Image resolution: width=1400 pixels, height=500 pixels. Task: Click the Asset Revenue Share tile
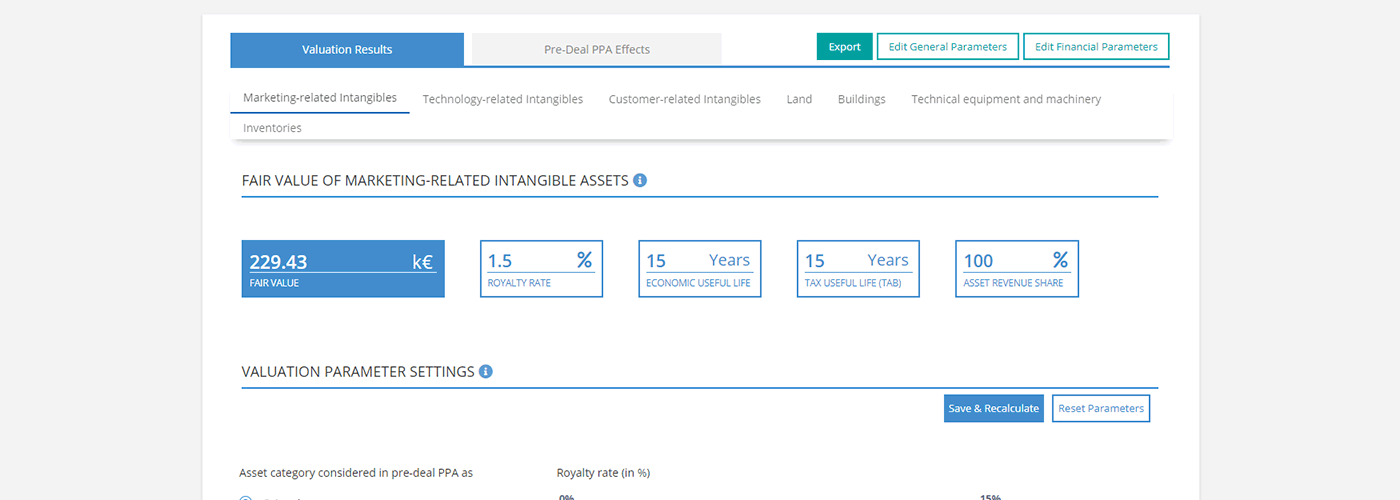(x=1016, y=269)
